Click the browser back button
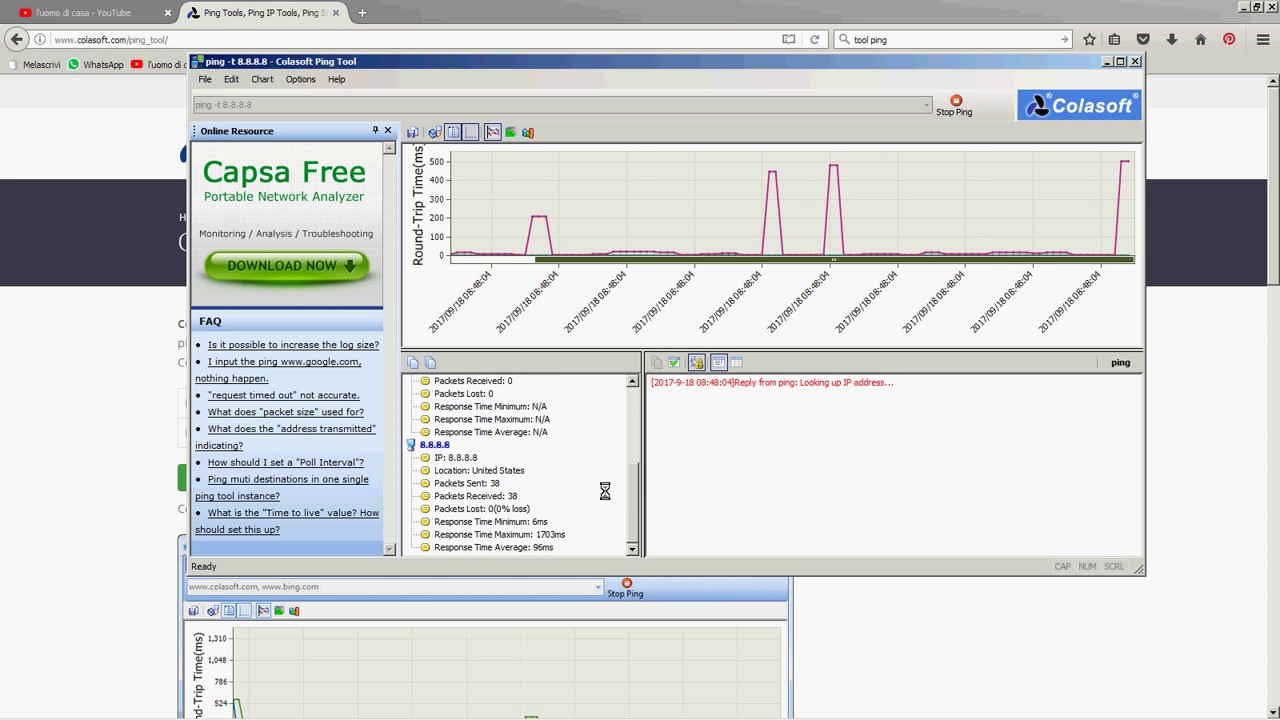 pyautogui.click(x=17, y=39)
